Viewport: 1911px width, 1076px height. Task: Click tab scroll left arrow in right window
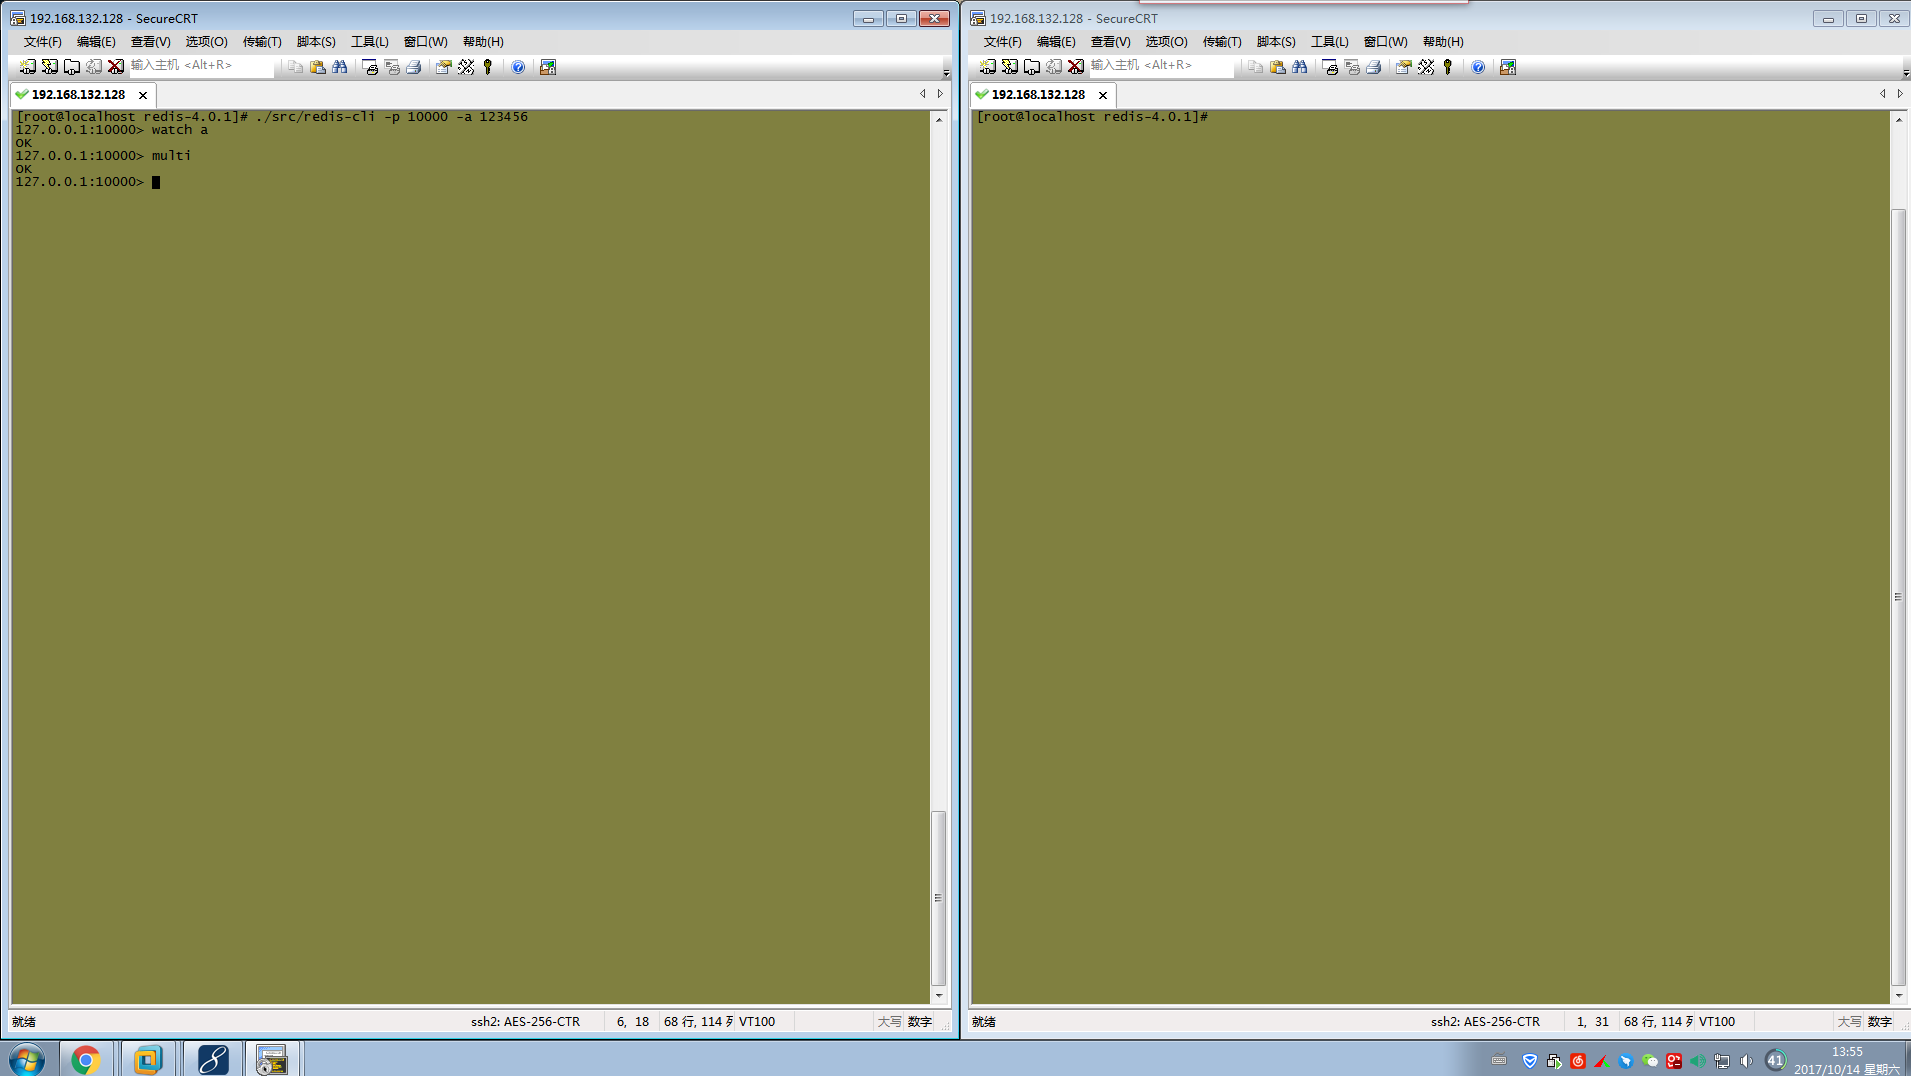(x=1883, y=94)
